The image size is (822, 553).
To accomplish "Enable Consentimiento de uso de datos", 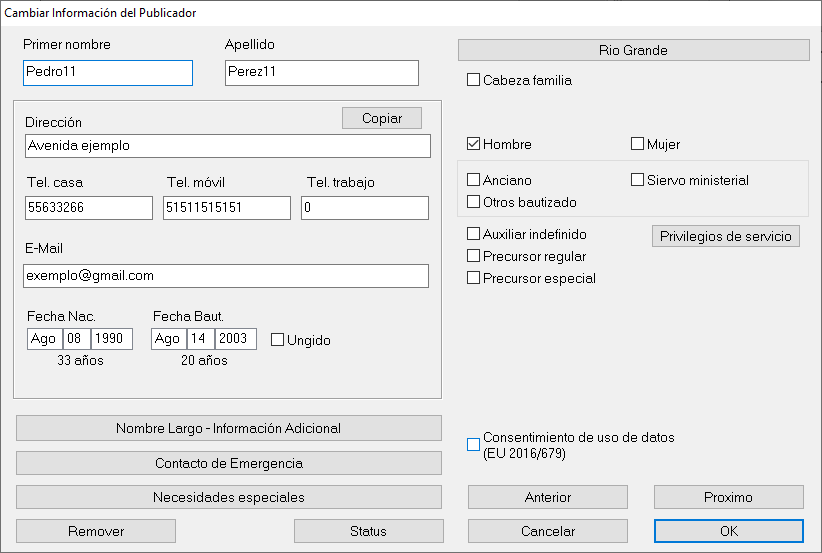I will point(474,445).
